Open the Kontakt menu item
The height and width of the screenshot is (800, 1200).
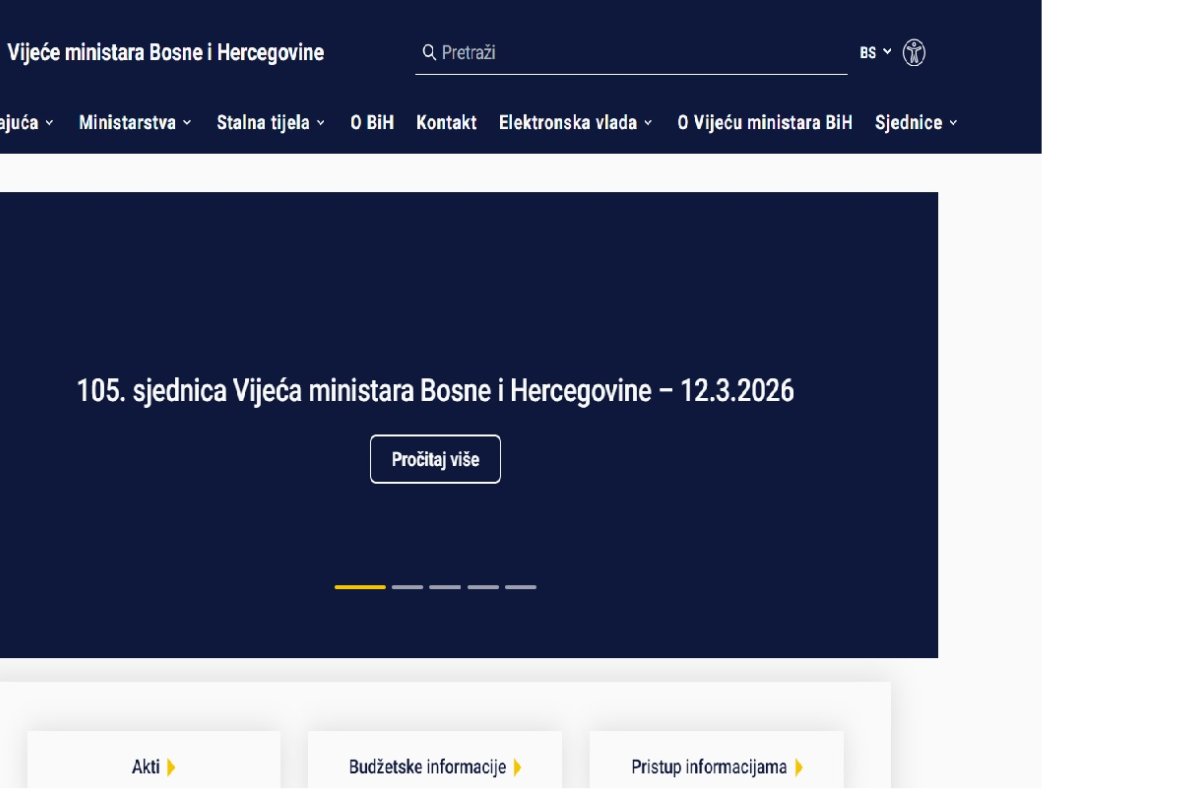pos(446,122)
